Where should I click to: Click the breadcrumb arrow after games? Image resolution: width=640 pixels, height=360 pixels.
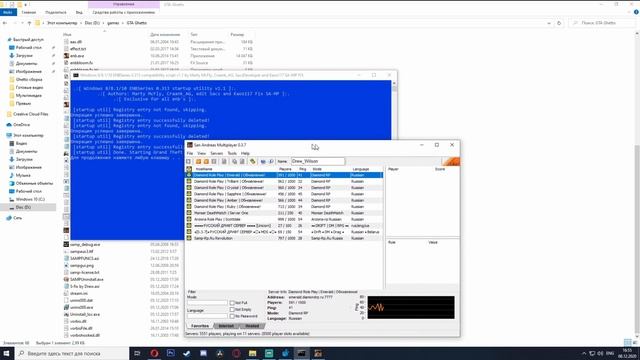pyautogui.click(x=123, y=23)
